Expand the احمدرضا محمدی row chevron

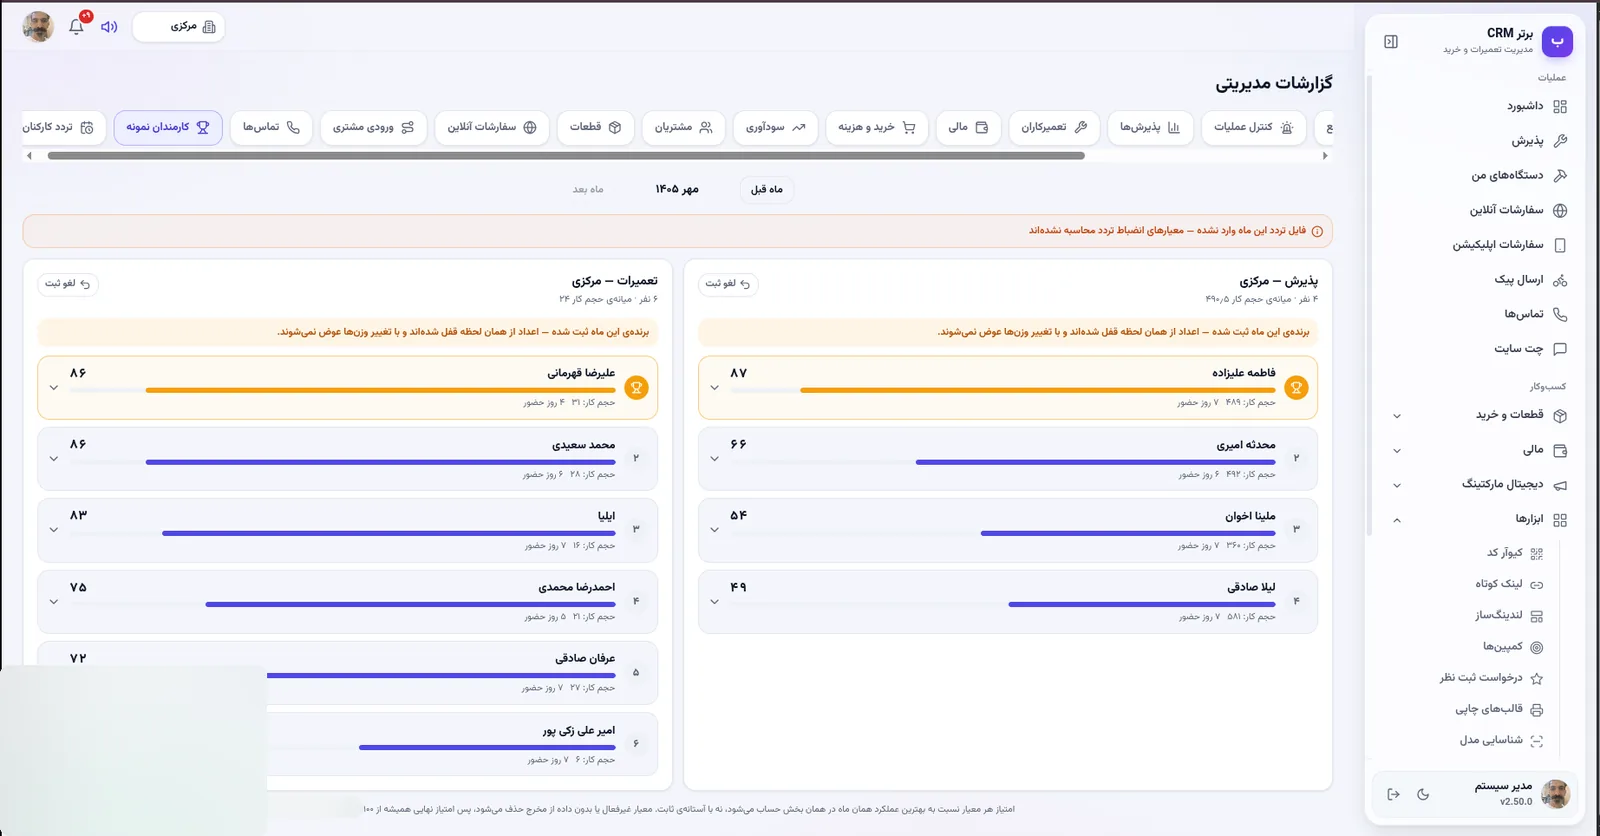[54, 602]
